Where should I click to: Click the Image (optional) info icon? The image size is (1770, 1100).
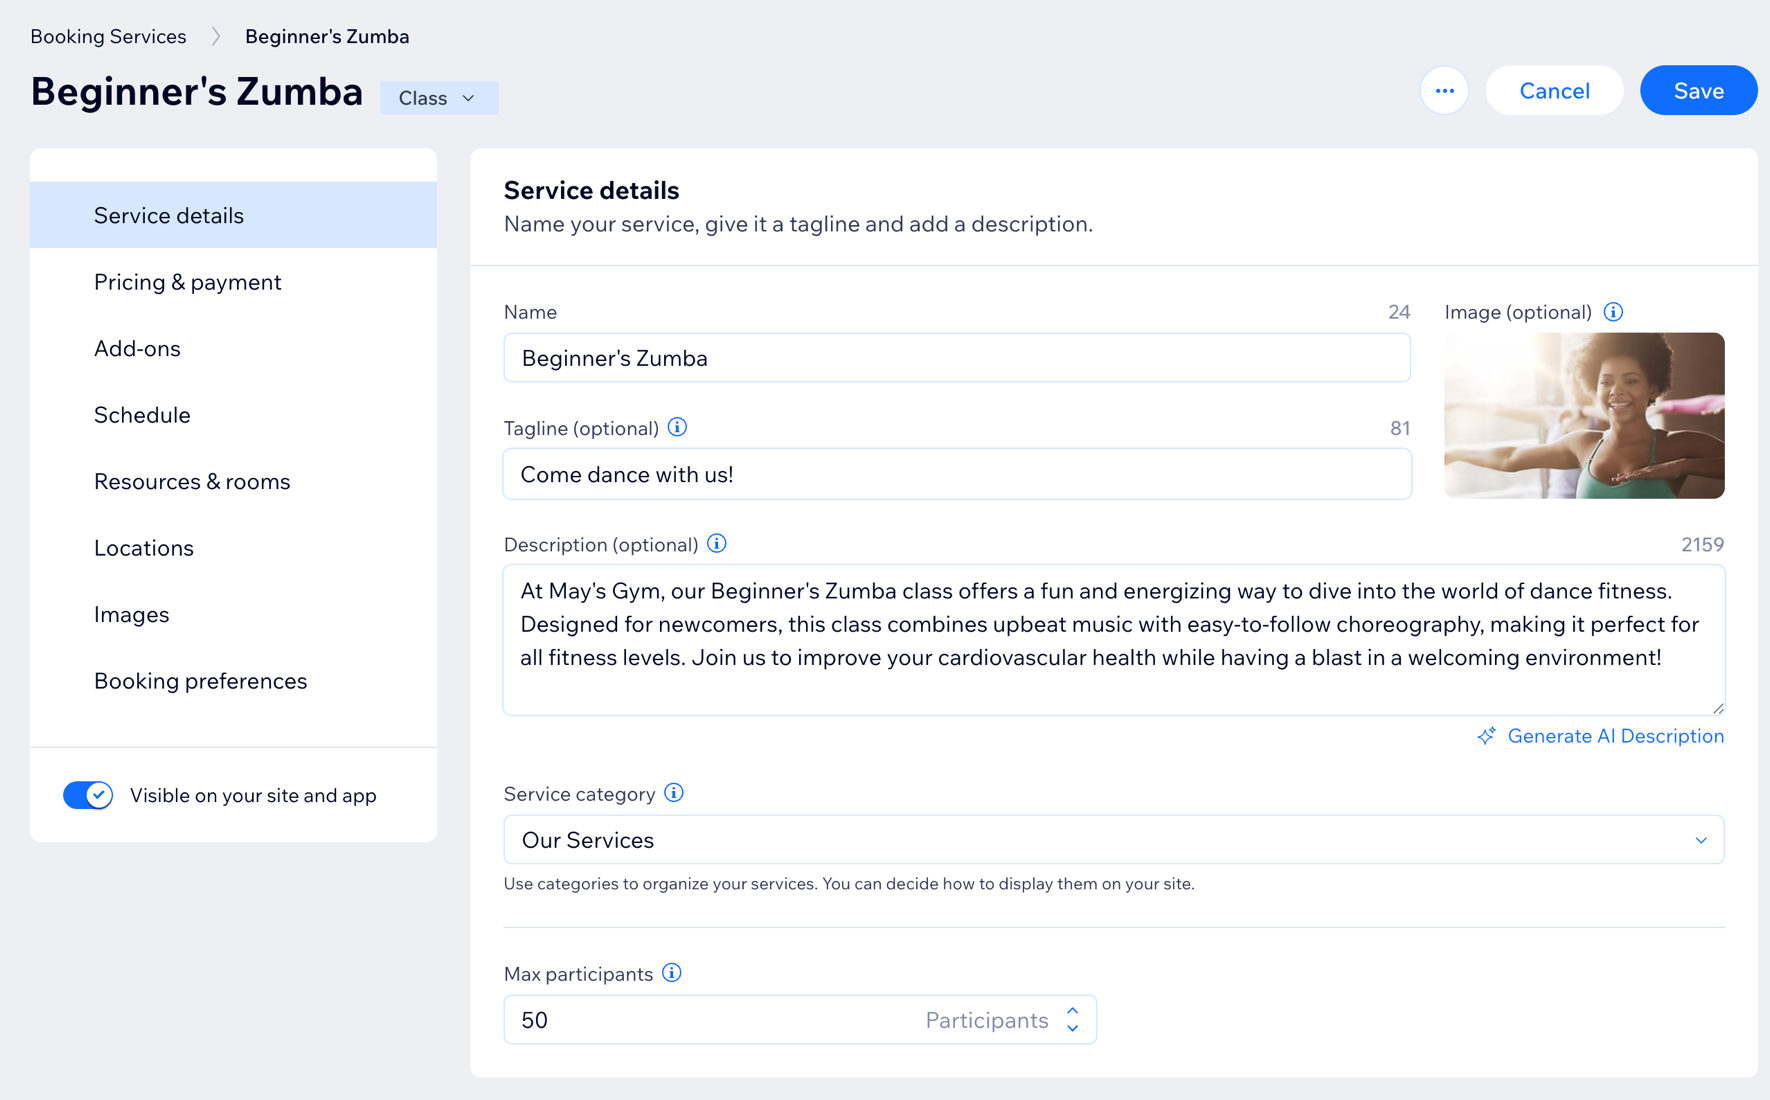[1613, 312]
